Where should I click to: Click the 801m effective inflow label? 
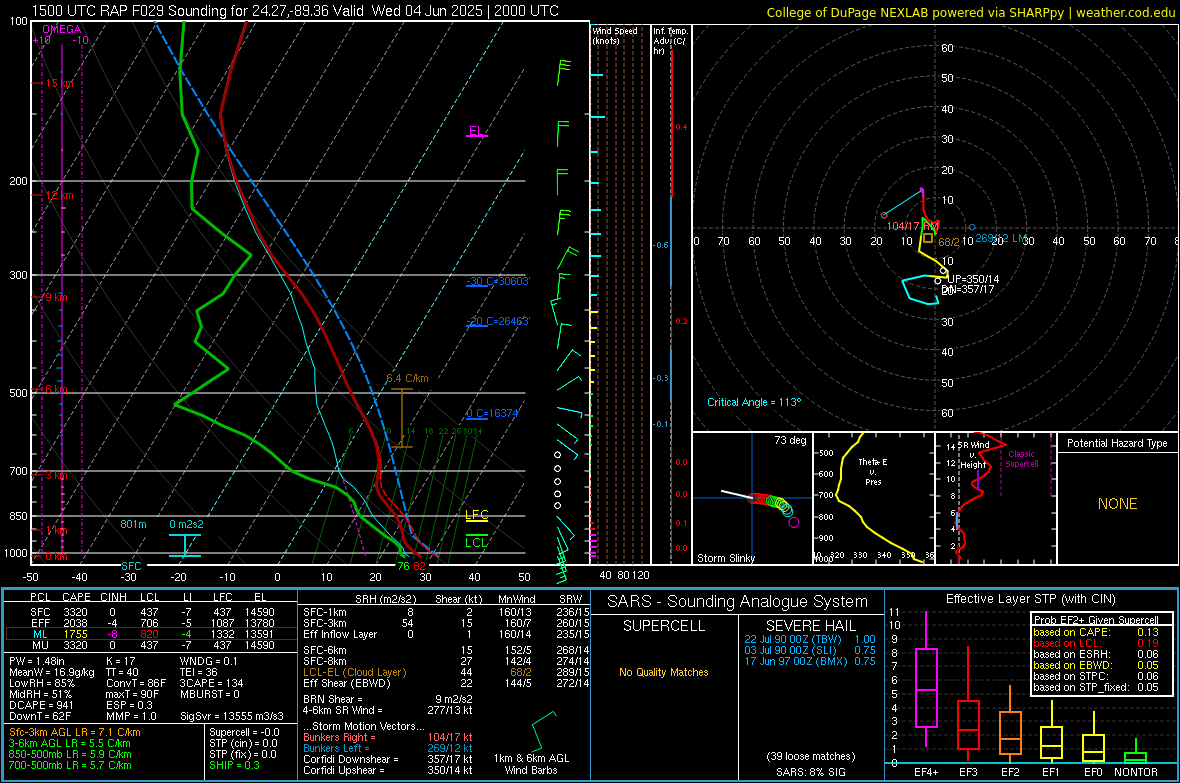(x=133, y=524)
